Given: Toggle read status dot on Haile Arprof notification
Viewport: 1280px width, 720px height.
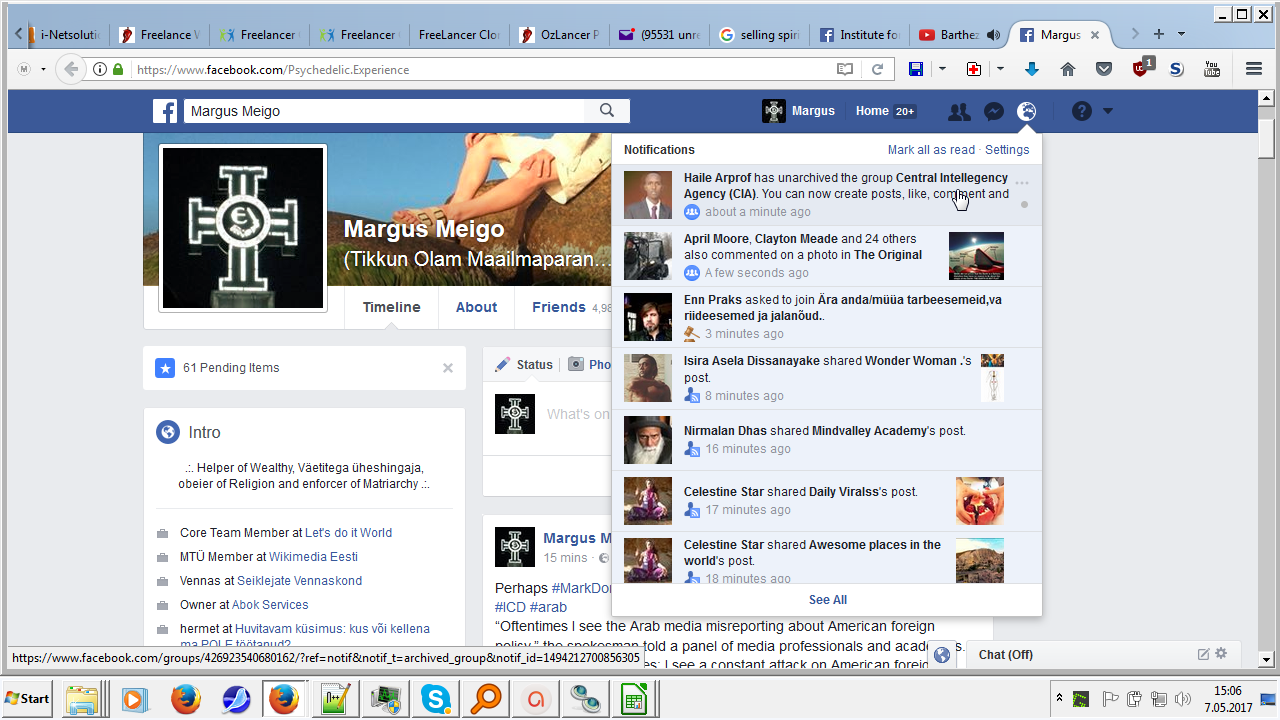Looking at the screenshot, I should point(1024,205).
